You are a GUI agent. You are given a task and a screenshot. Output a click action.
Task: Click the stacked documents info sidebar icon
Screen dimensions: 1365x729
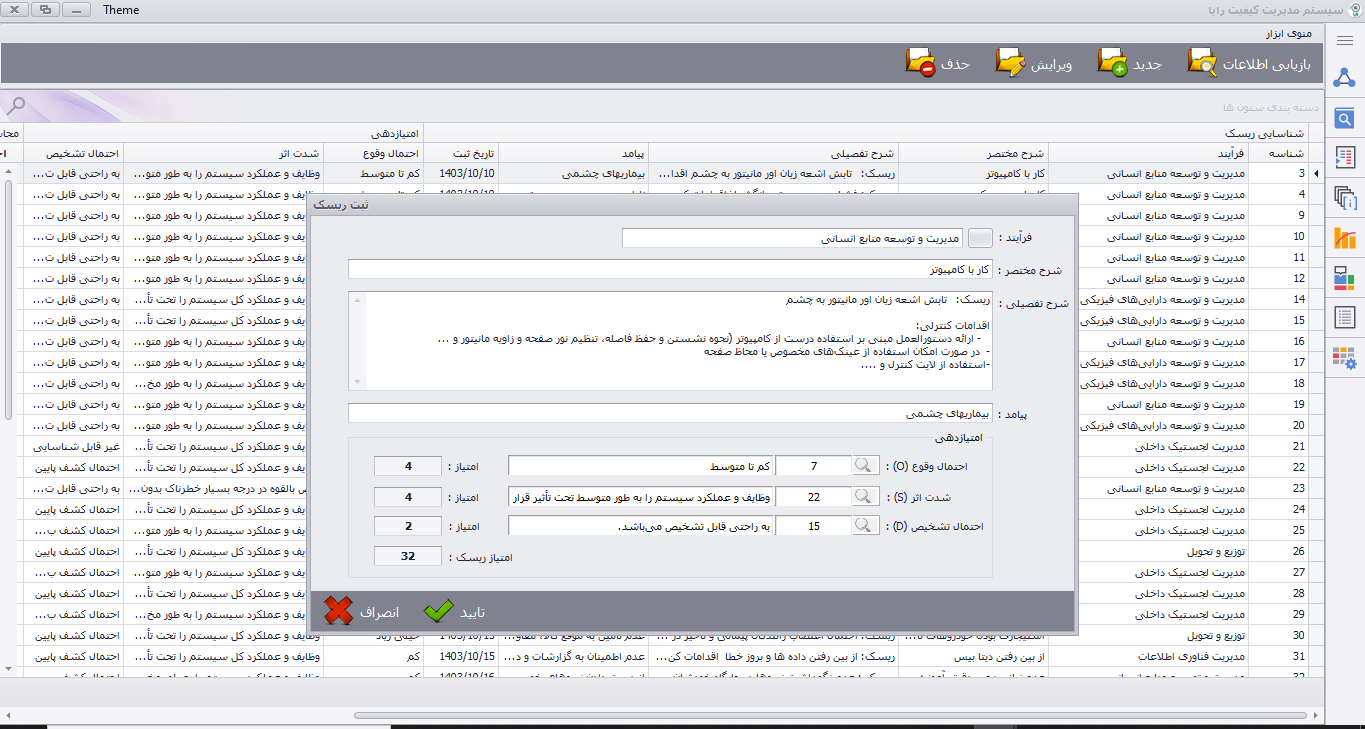coord(1345,198)
